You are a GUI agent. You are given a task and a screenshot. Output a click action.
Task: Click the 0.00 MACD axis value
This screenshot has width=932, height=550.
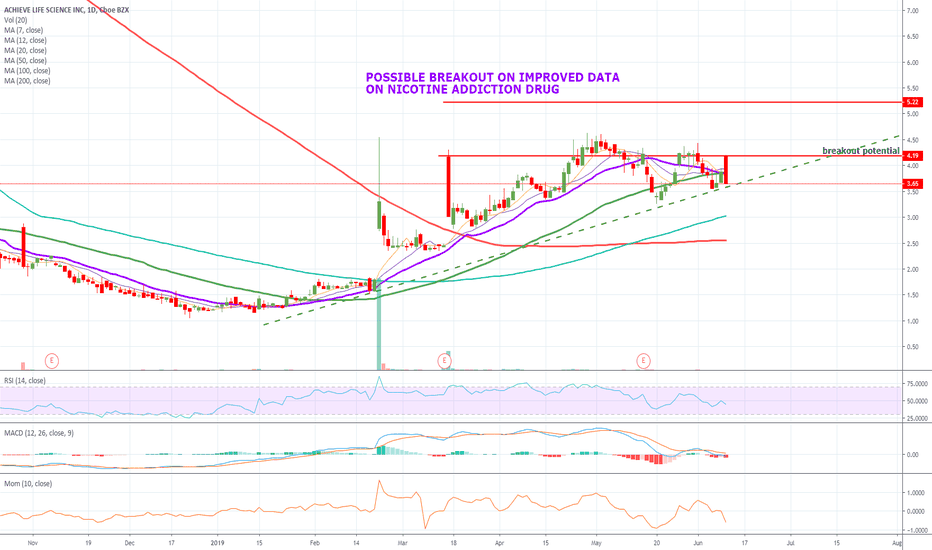(912, 455)
